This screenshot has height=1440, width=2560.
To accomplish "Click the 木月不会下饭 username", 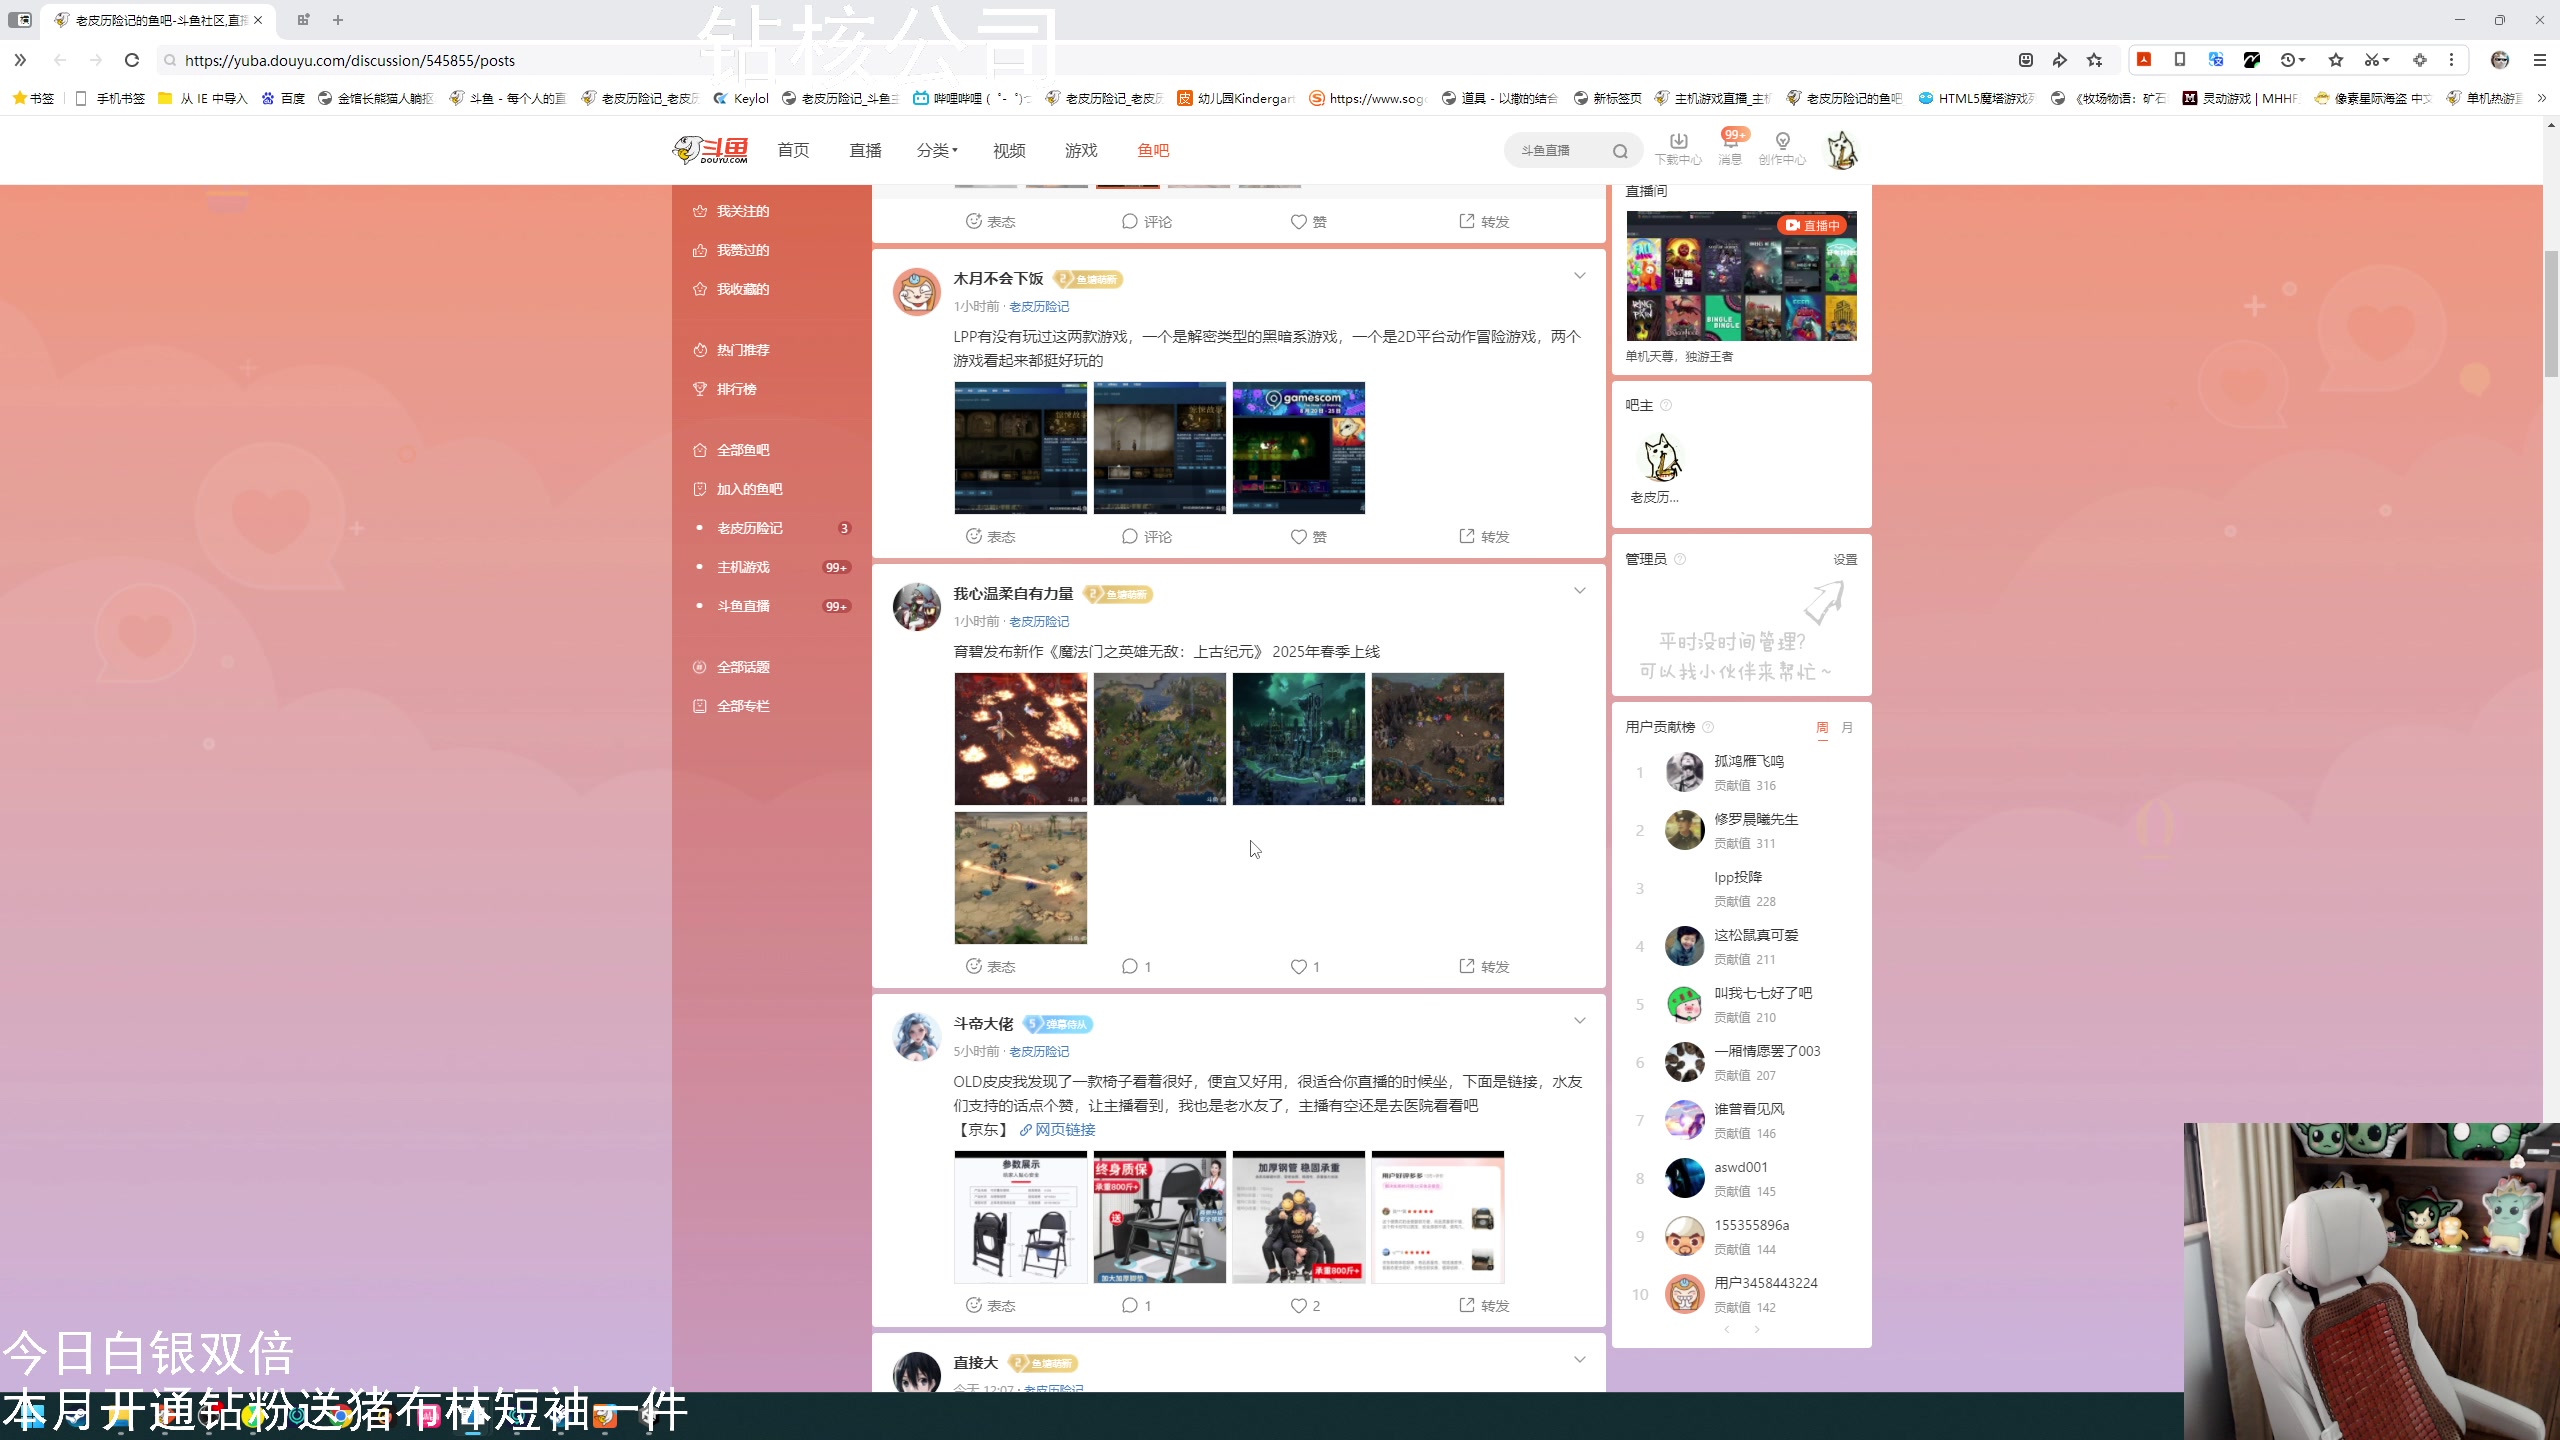I will [x=998, y=279].
